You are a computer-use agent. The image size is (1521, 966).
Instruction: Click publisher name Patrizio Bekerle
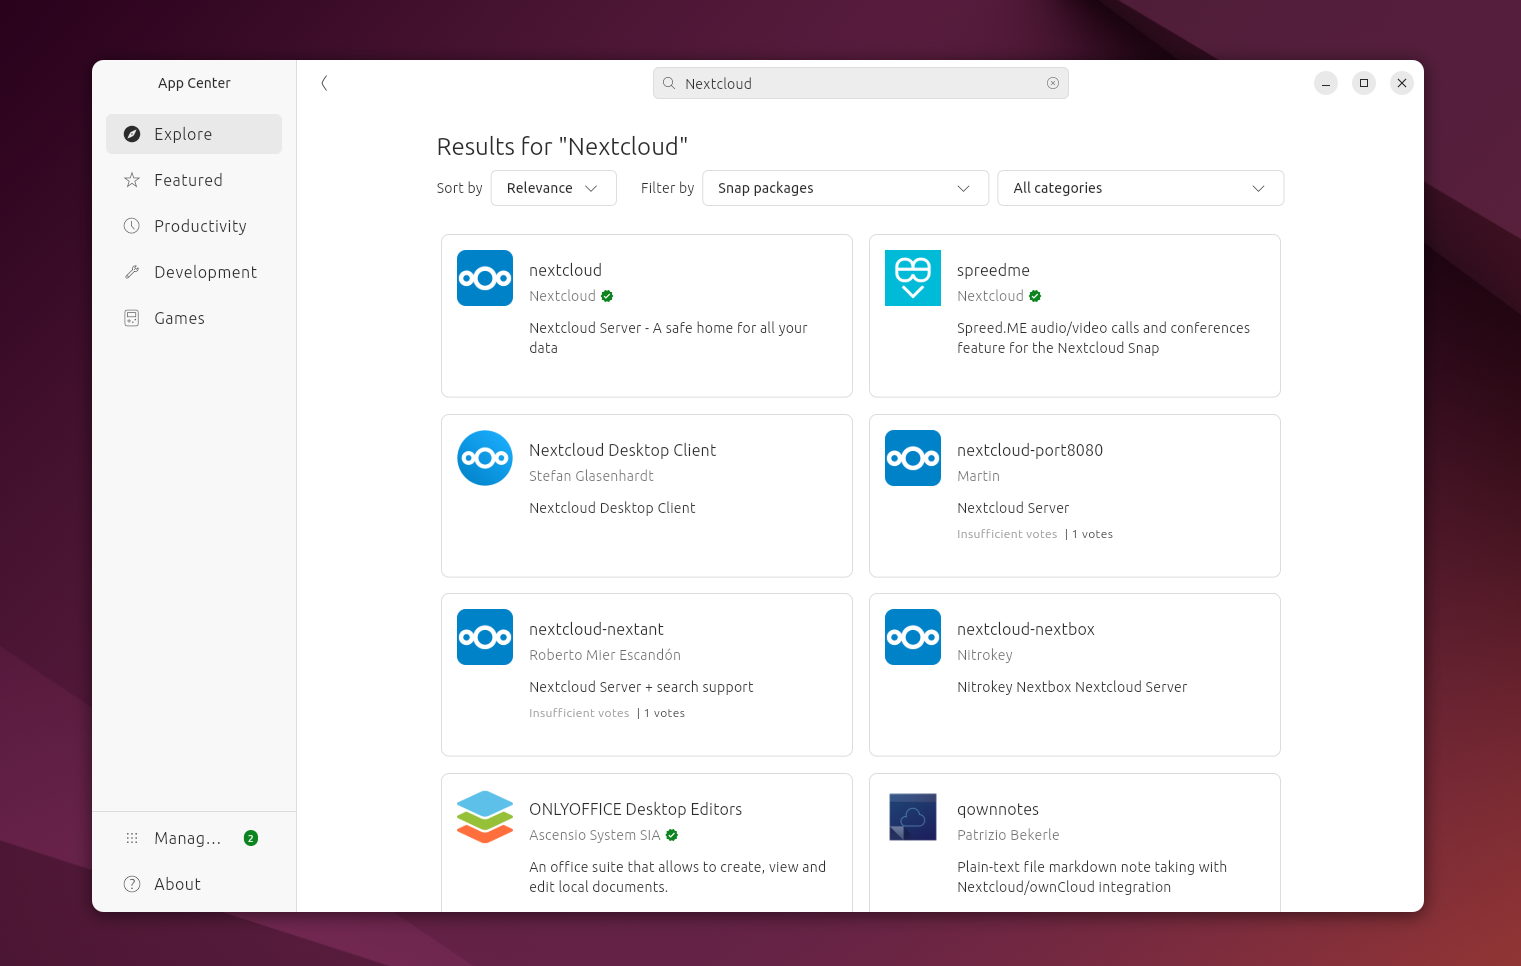[1008, 835]
